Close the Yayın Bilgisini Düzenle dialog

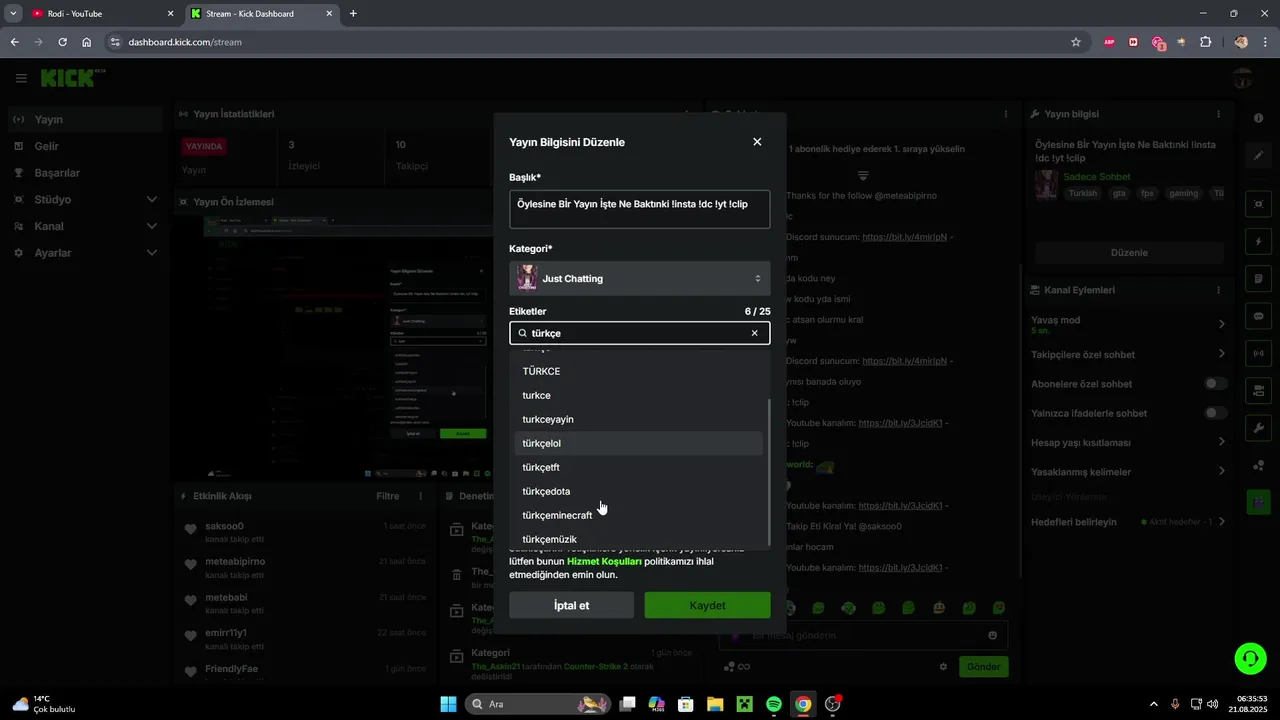[757, 142]
